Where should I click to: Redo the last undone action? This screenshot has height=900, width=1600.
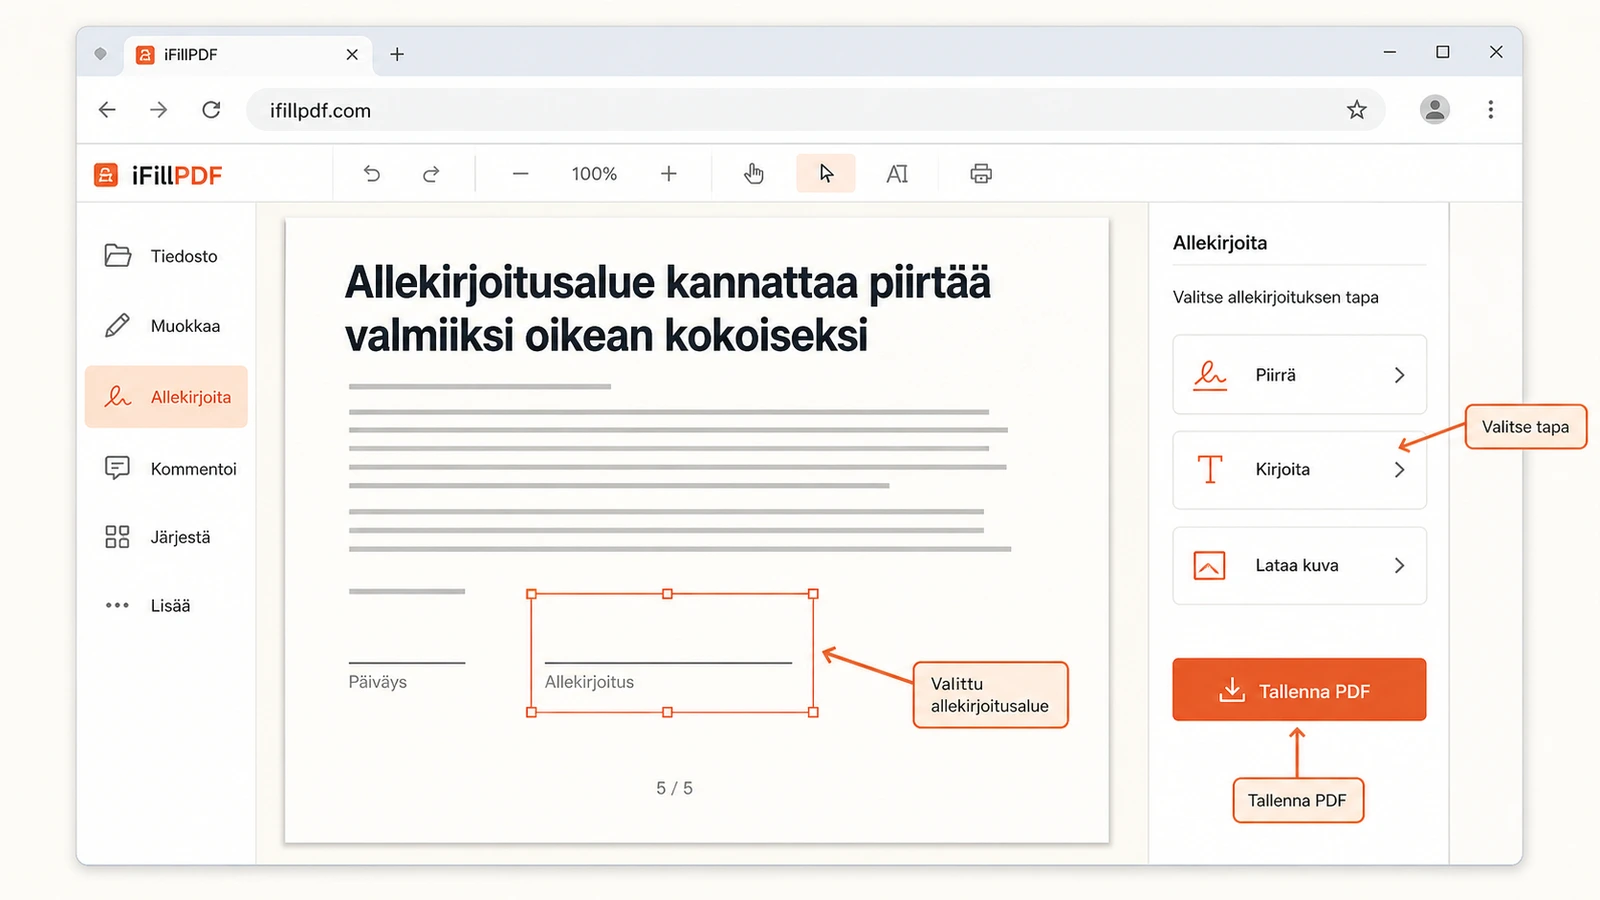(x=431, y=174)
